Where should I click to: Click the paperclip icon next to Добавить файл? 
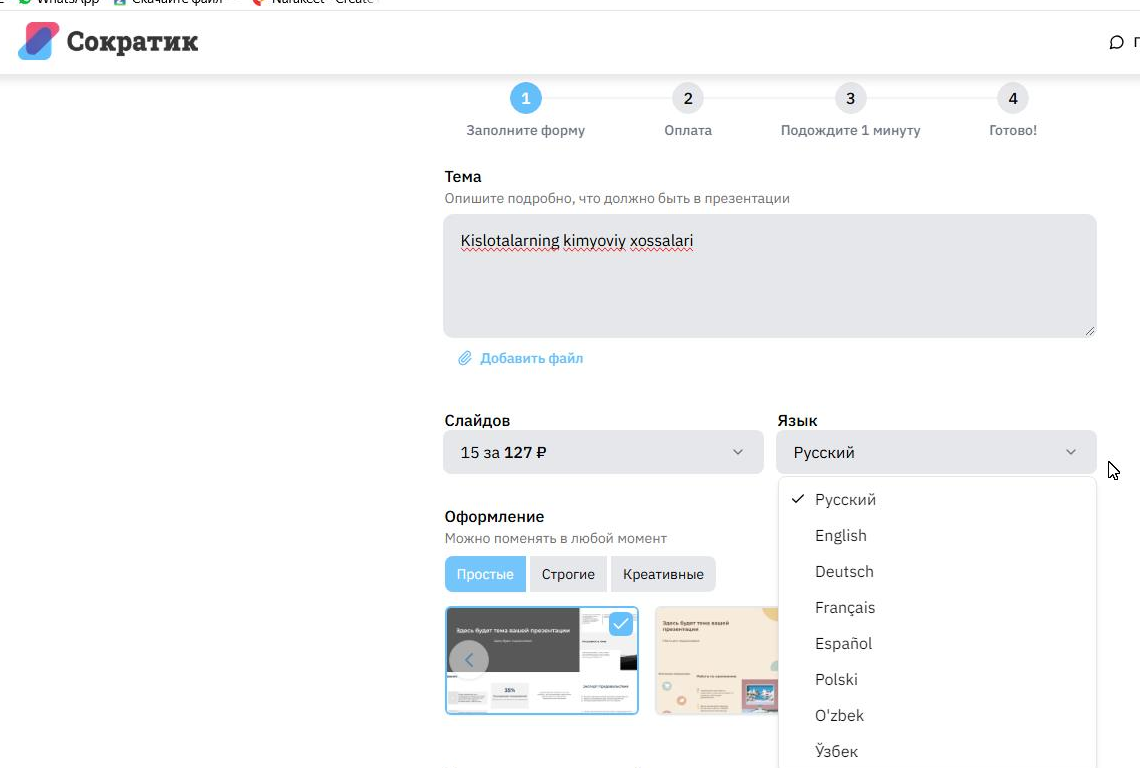[465, 358]
